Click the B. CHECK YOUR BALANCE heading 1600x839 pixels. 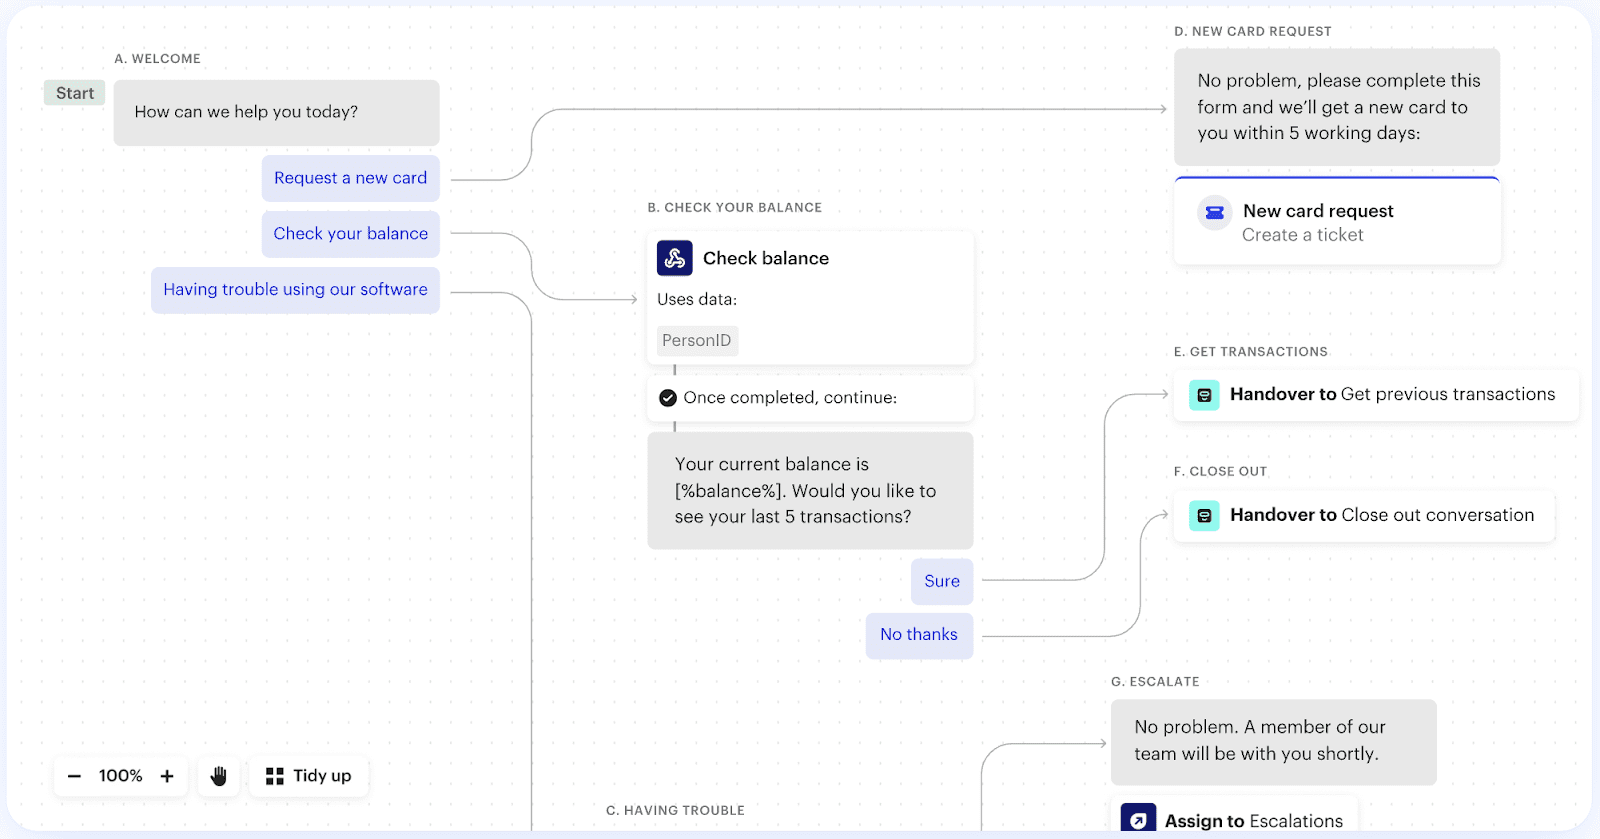pyautogui.click(x=734, y=208)
